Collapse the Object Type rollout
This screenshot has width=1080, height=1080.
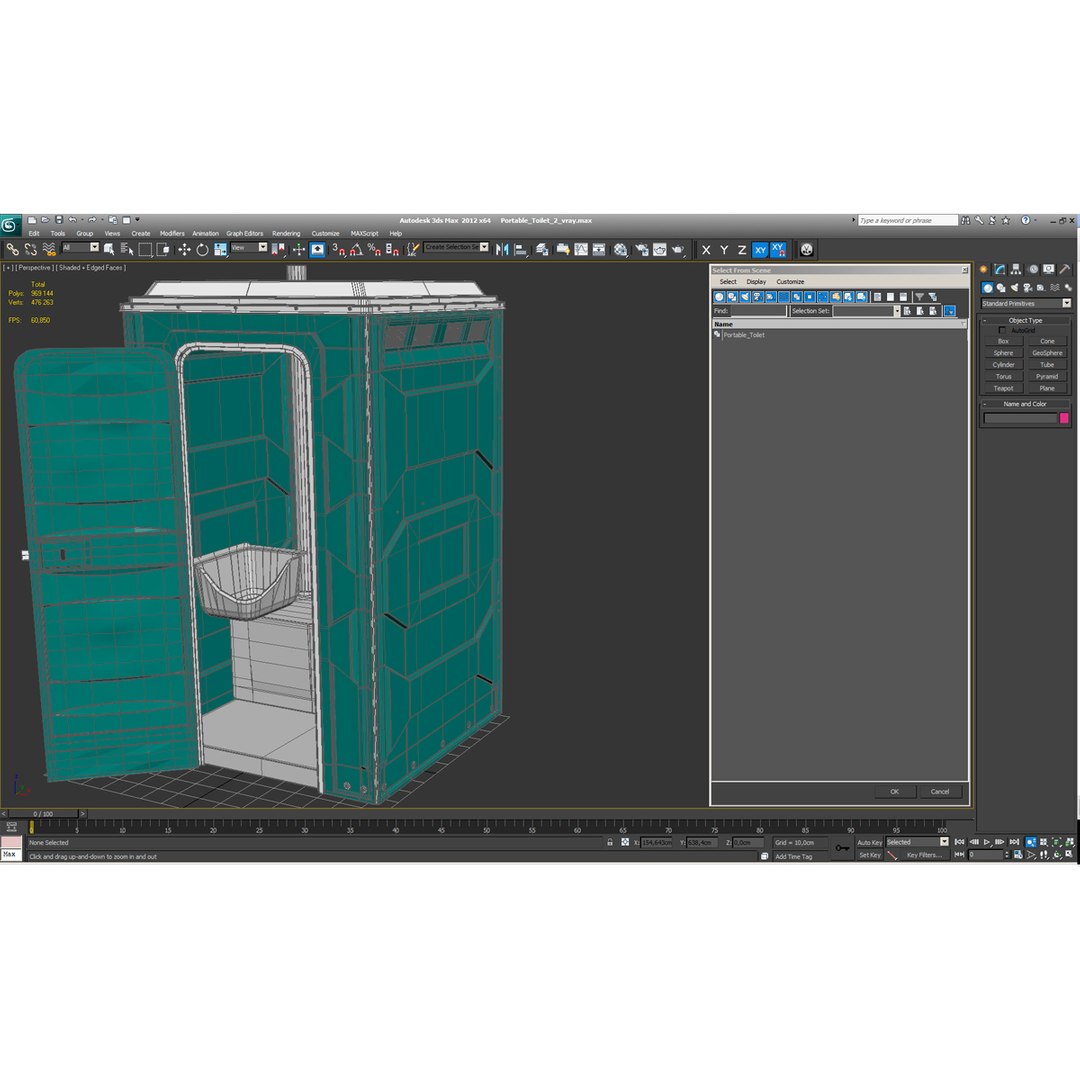pos(1025,320)
